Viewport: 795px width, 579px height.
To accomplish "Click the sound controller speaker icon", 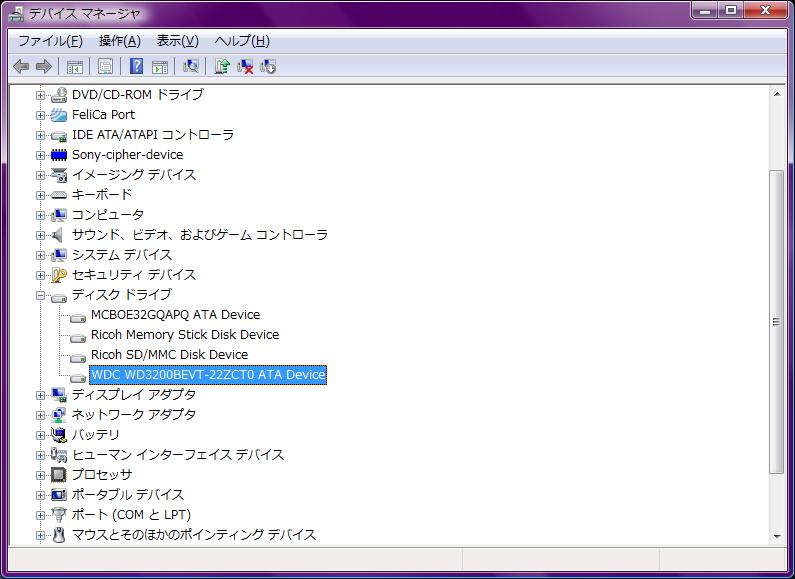I will tap(59, 235).
